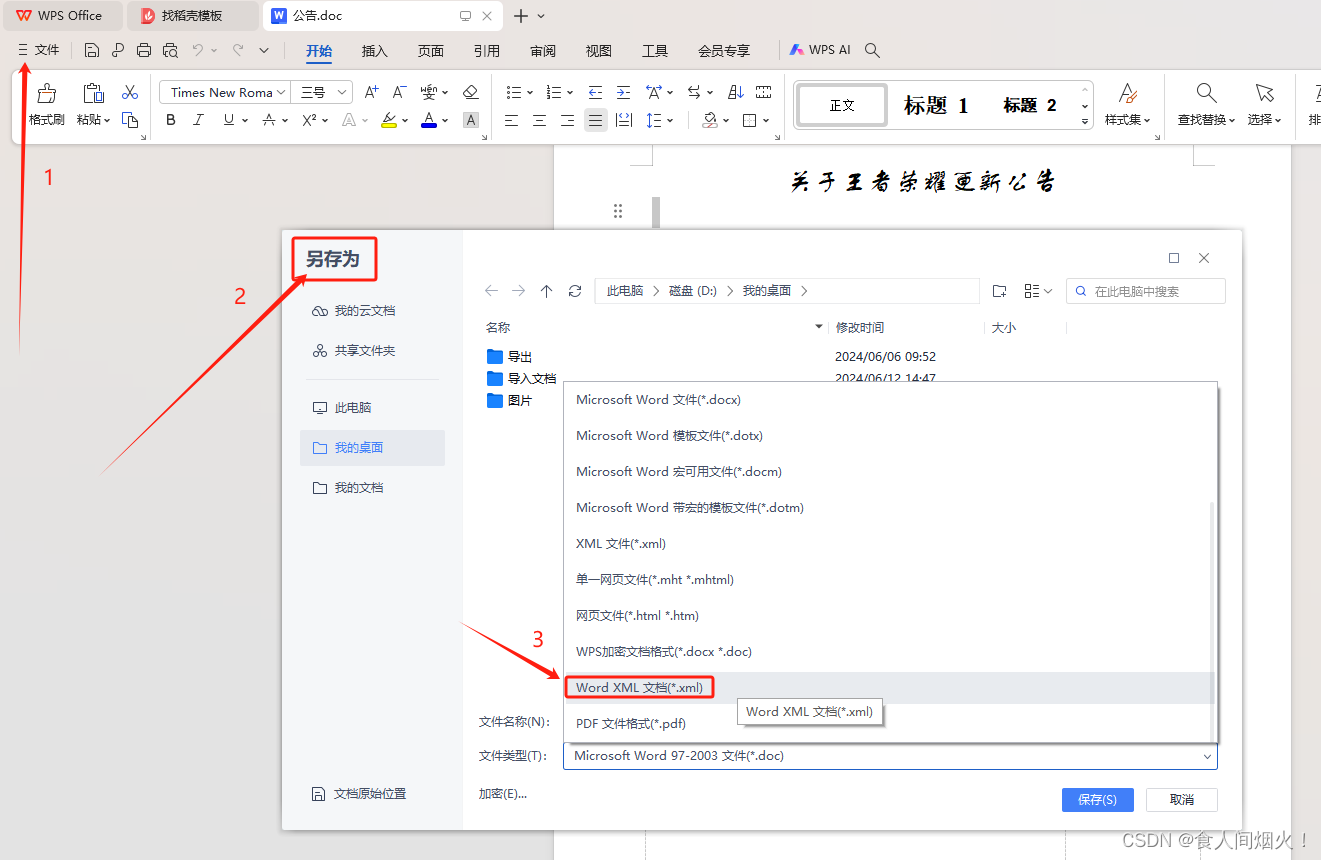Click the undo arrow icon

(198, 50)
